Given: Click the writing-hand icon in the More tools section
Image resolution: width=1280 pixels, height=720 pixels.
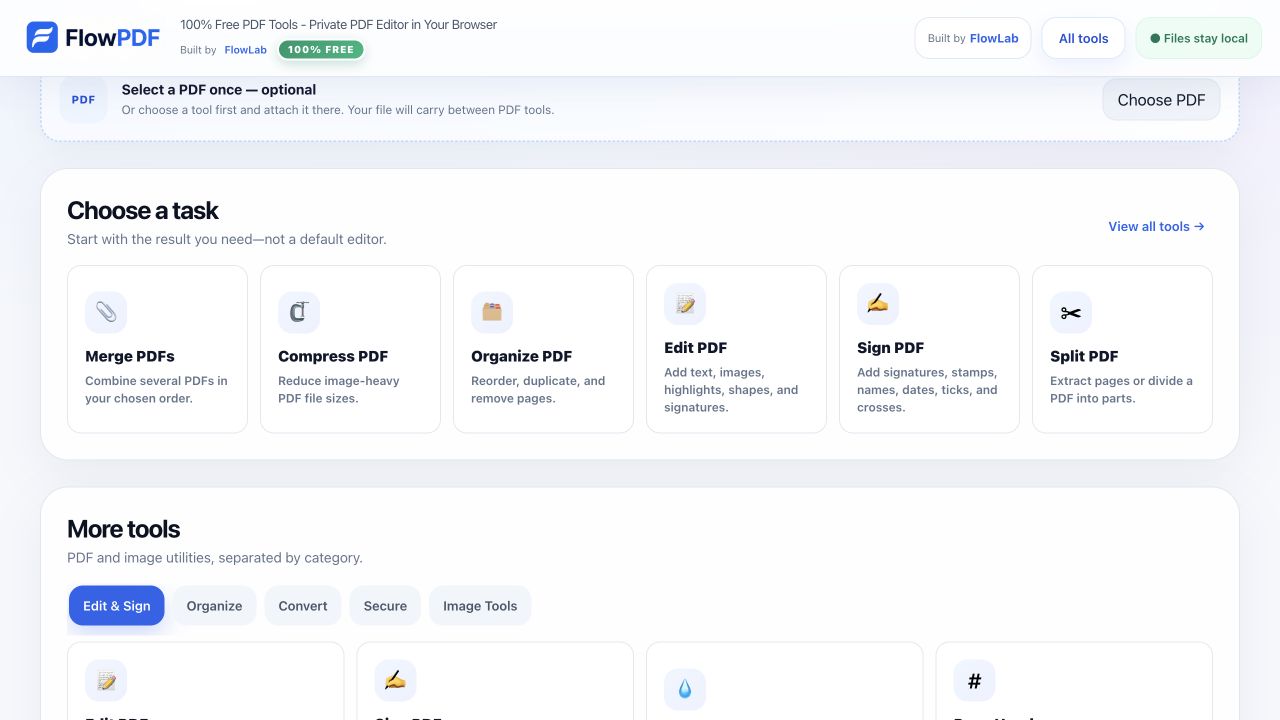Looking at the screenshot, I should (395, 681).
